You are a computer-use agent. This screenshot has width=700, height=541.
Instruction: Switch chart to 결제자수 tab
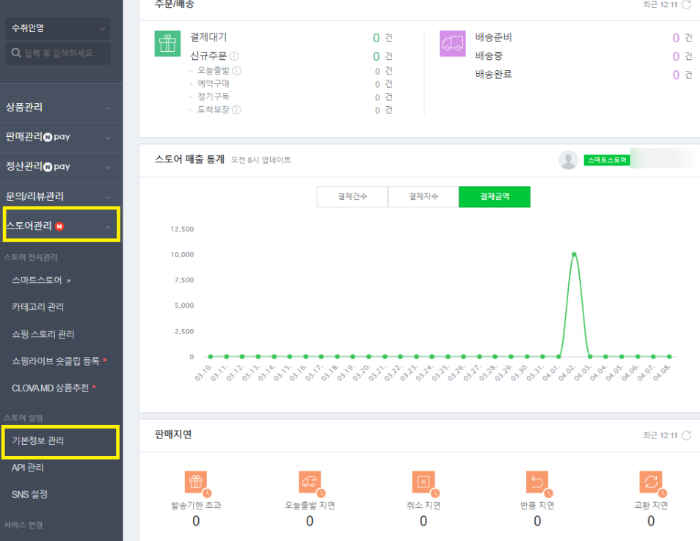coord(423,196)
